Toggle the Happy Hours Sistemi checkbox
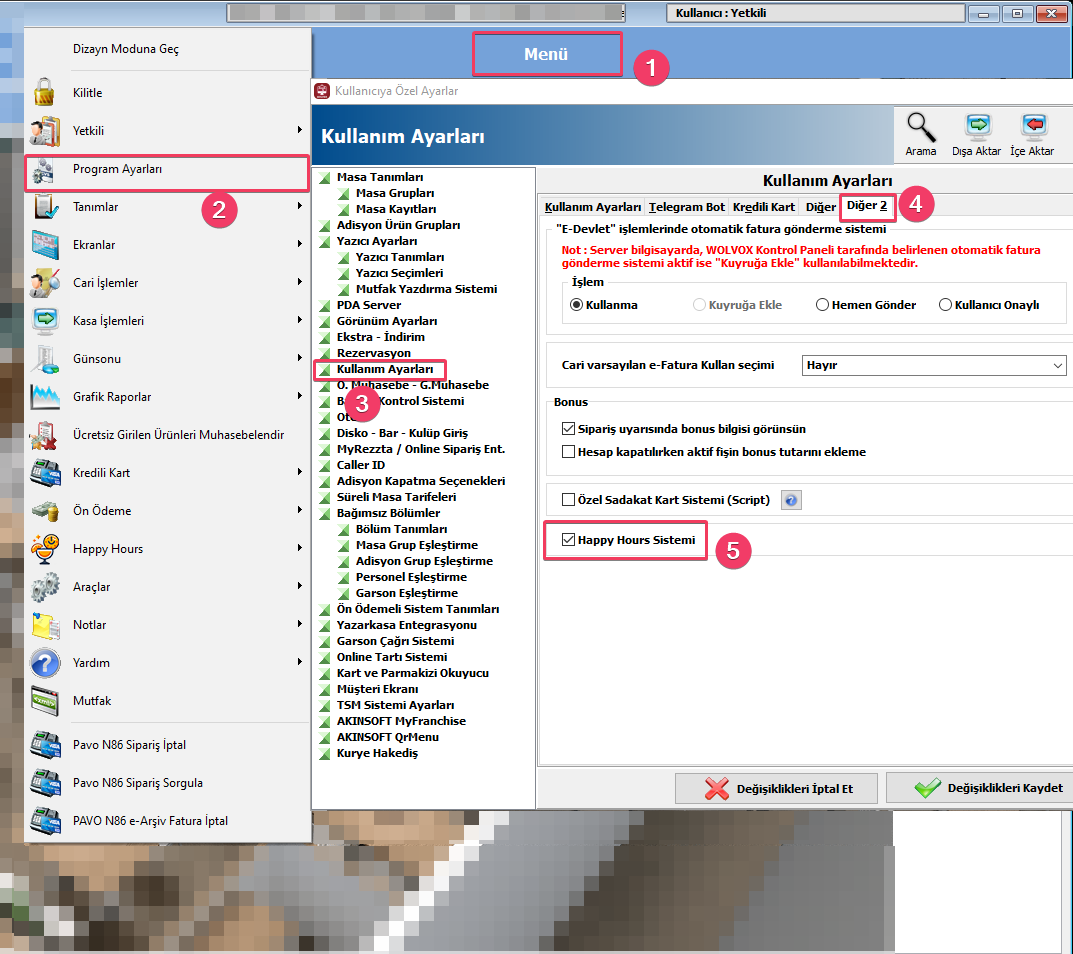Screen dimensions: 1073x954 [569, 540]
